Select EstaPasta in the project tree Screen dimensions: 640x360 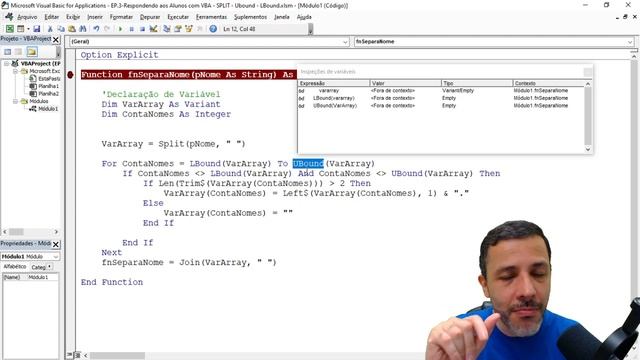[x=49, y=78]
